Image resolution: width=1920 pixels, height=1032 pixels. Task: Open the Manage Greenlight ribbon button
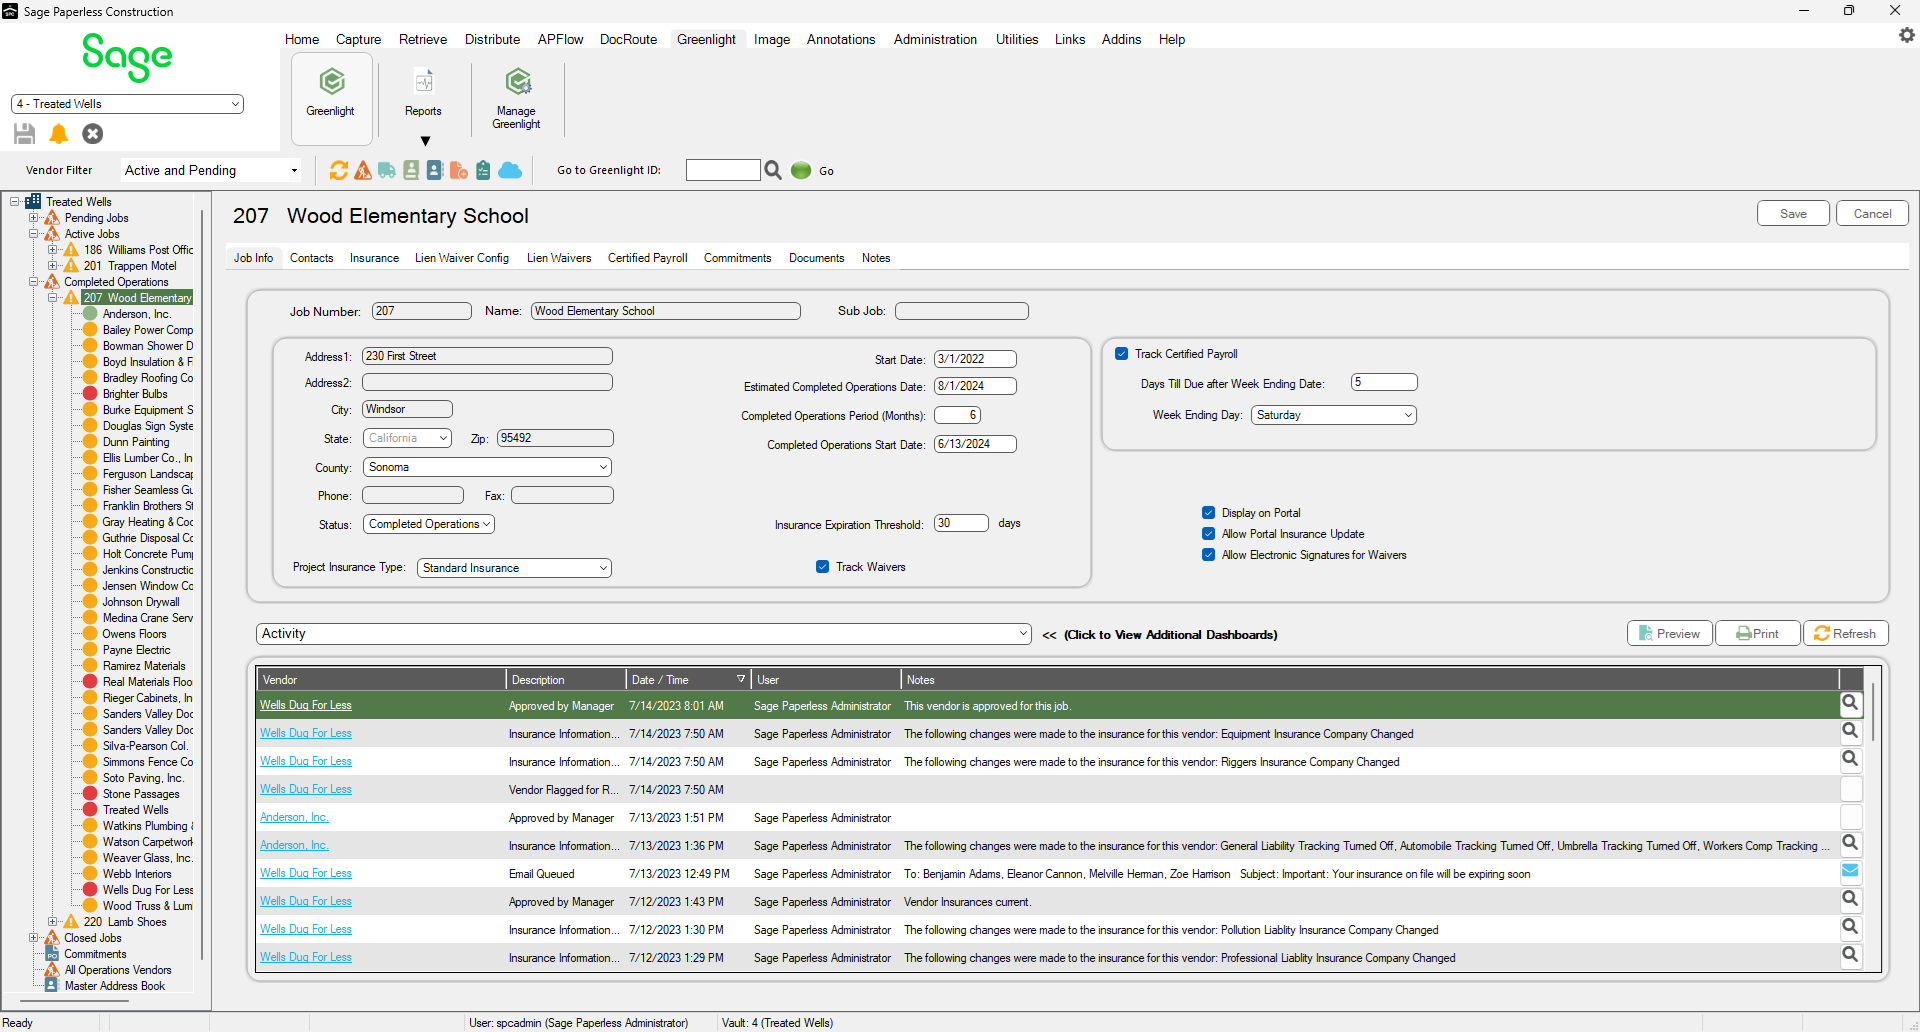516,98
